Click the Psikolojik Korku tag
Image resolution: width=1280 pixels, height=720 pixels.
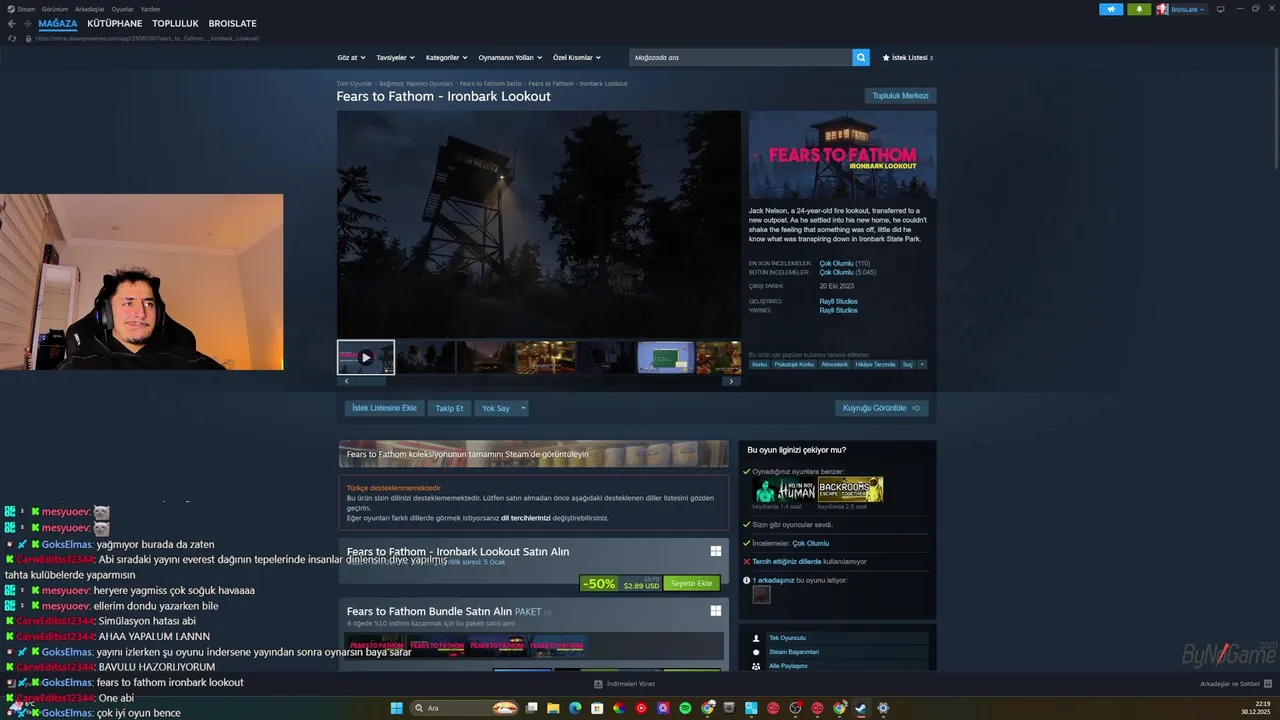794,364
